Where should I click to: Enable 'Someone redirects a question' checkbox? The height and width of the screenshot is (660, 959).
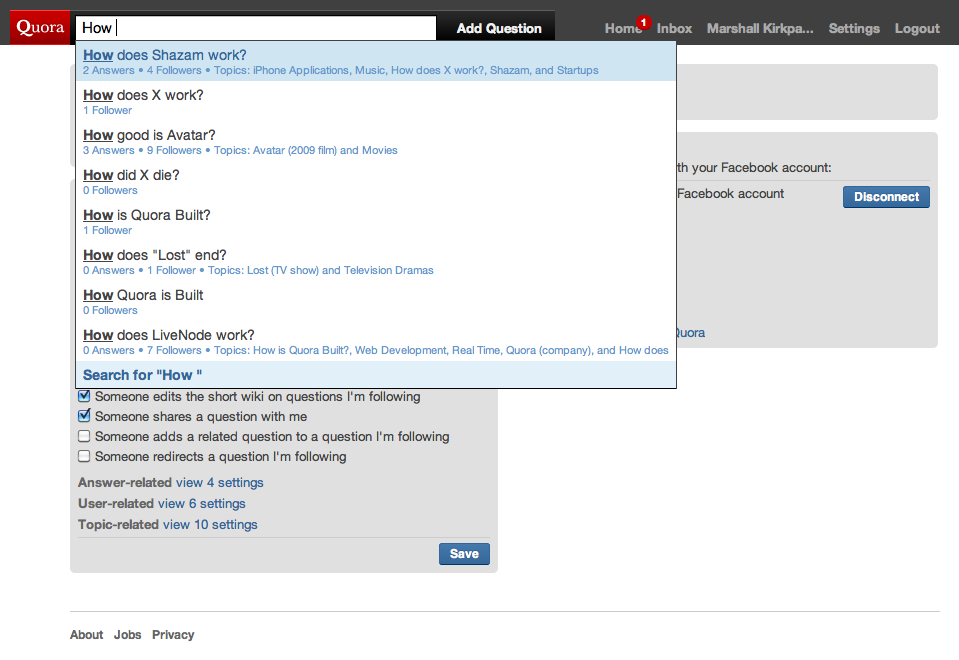(84, 456)
